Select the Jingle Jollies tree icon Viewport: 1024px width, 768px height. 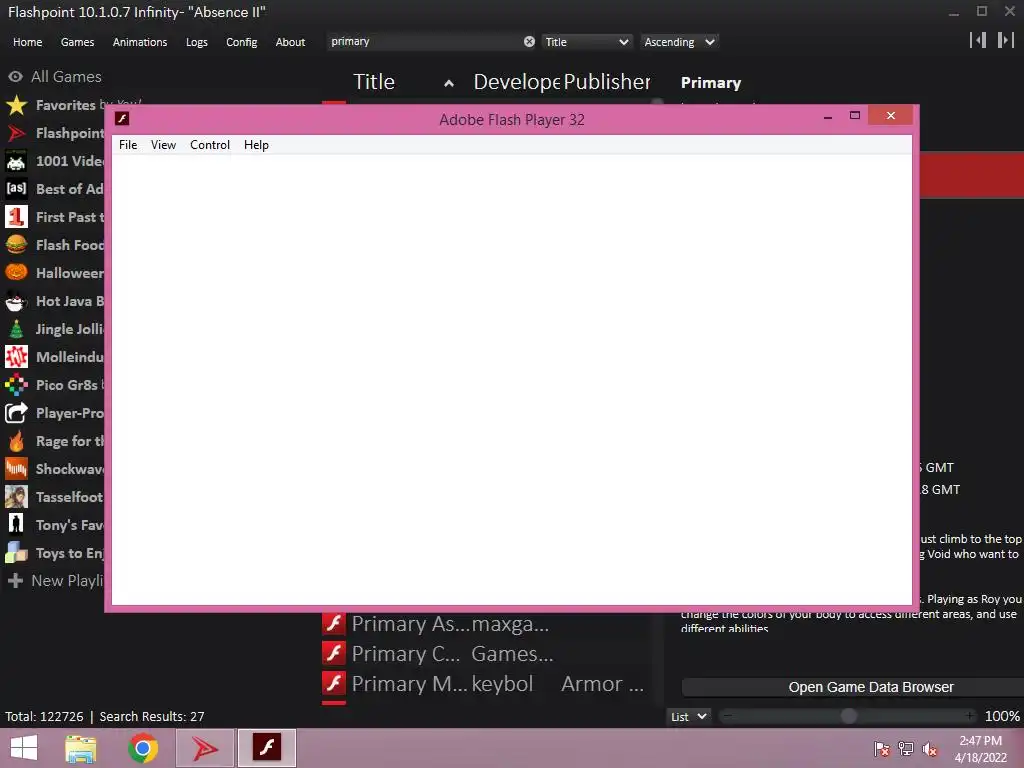point(16,329)
